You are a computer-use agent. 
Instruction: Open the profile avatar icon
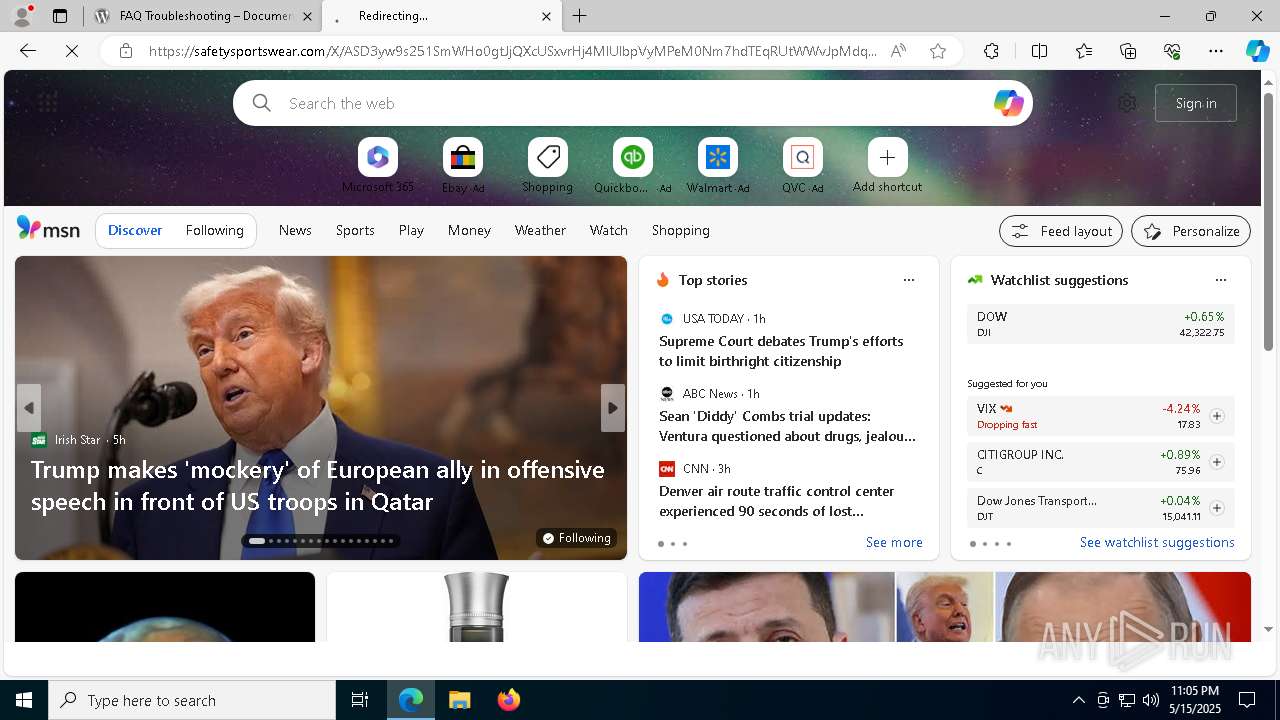click(x=21, y=16)
